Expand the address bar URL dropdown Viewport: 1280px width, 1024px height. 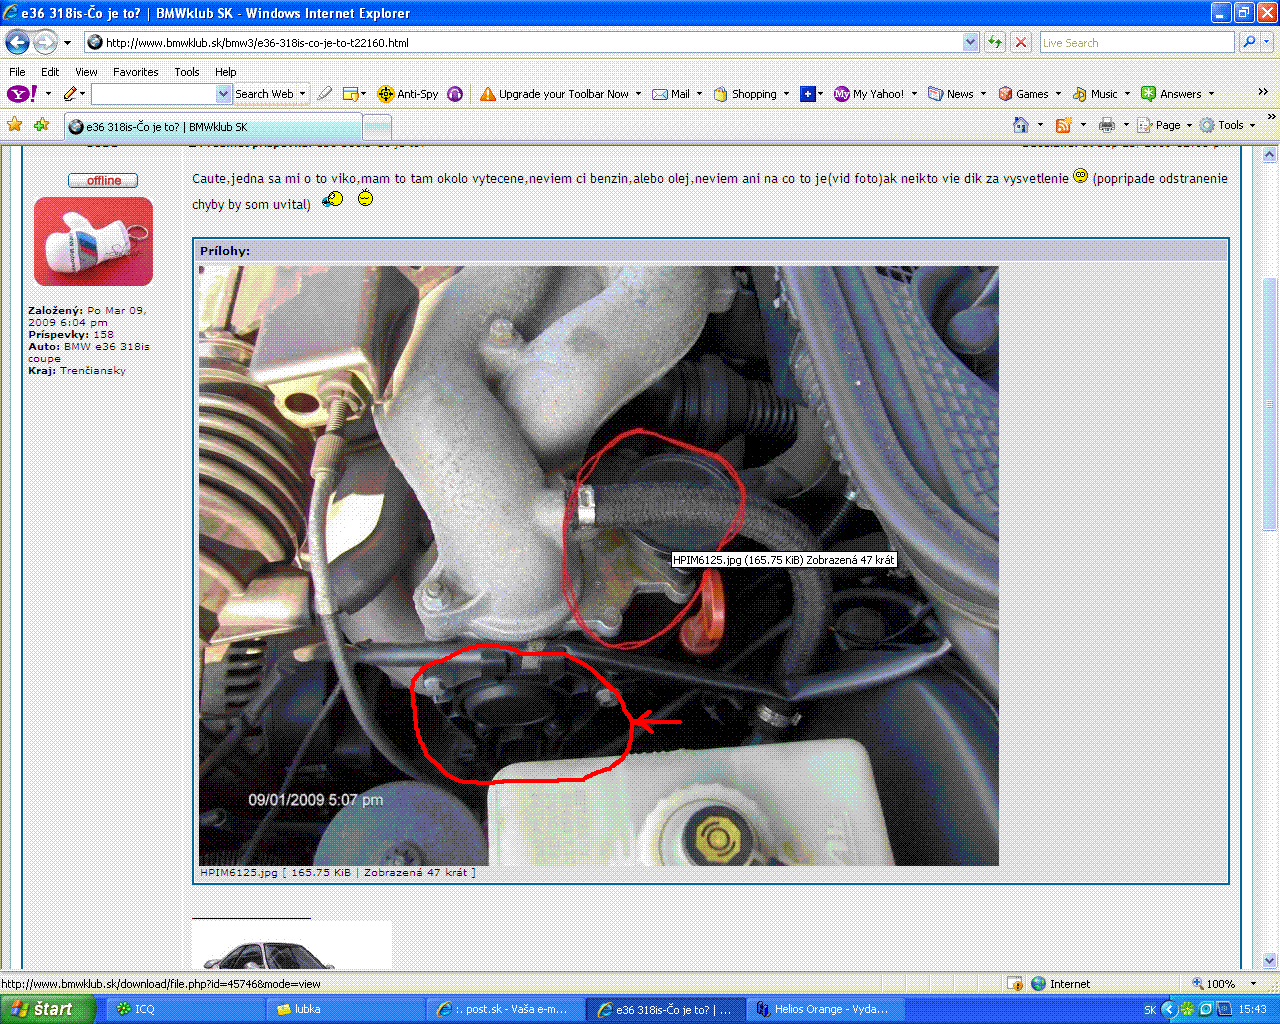click(970, 42)
